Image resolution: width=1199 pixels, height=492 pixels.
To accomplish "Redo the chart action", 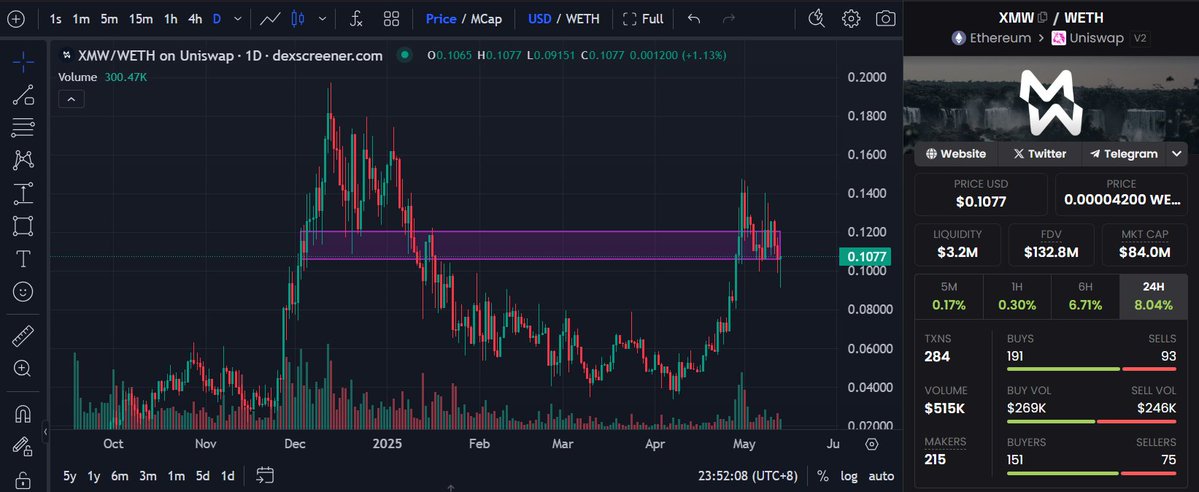I will pyautogui.click(x=729, y=19).
